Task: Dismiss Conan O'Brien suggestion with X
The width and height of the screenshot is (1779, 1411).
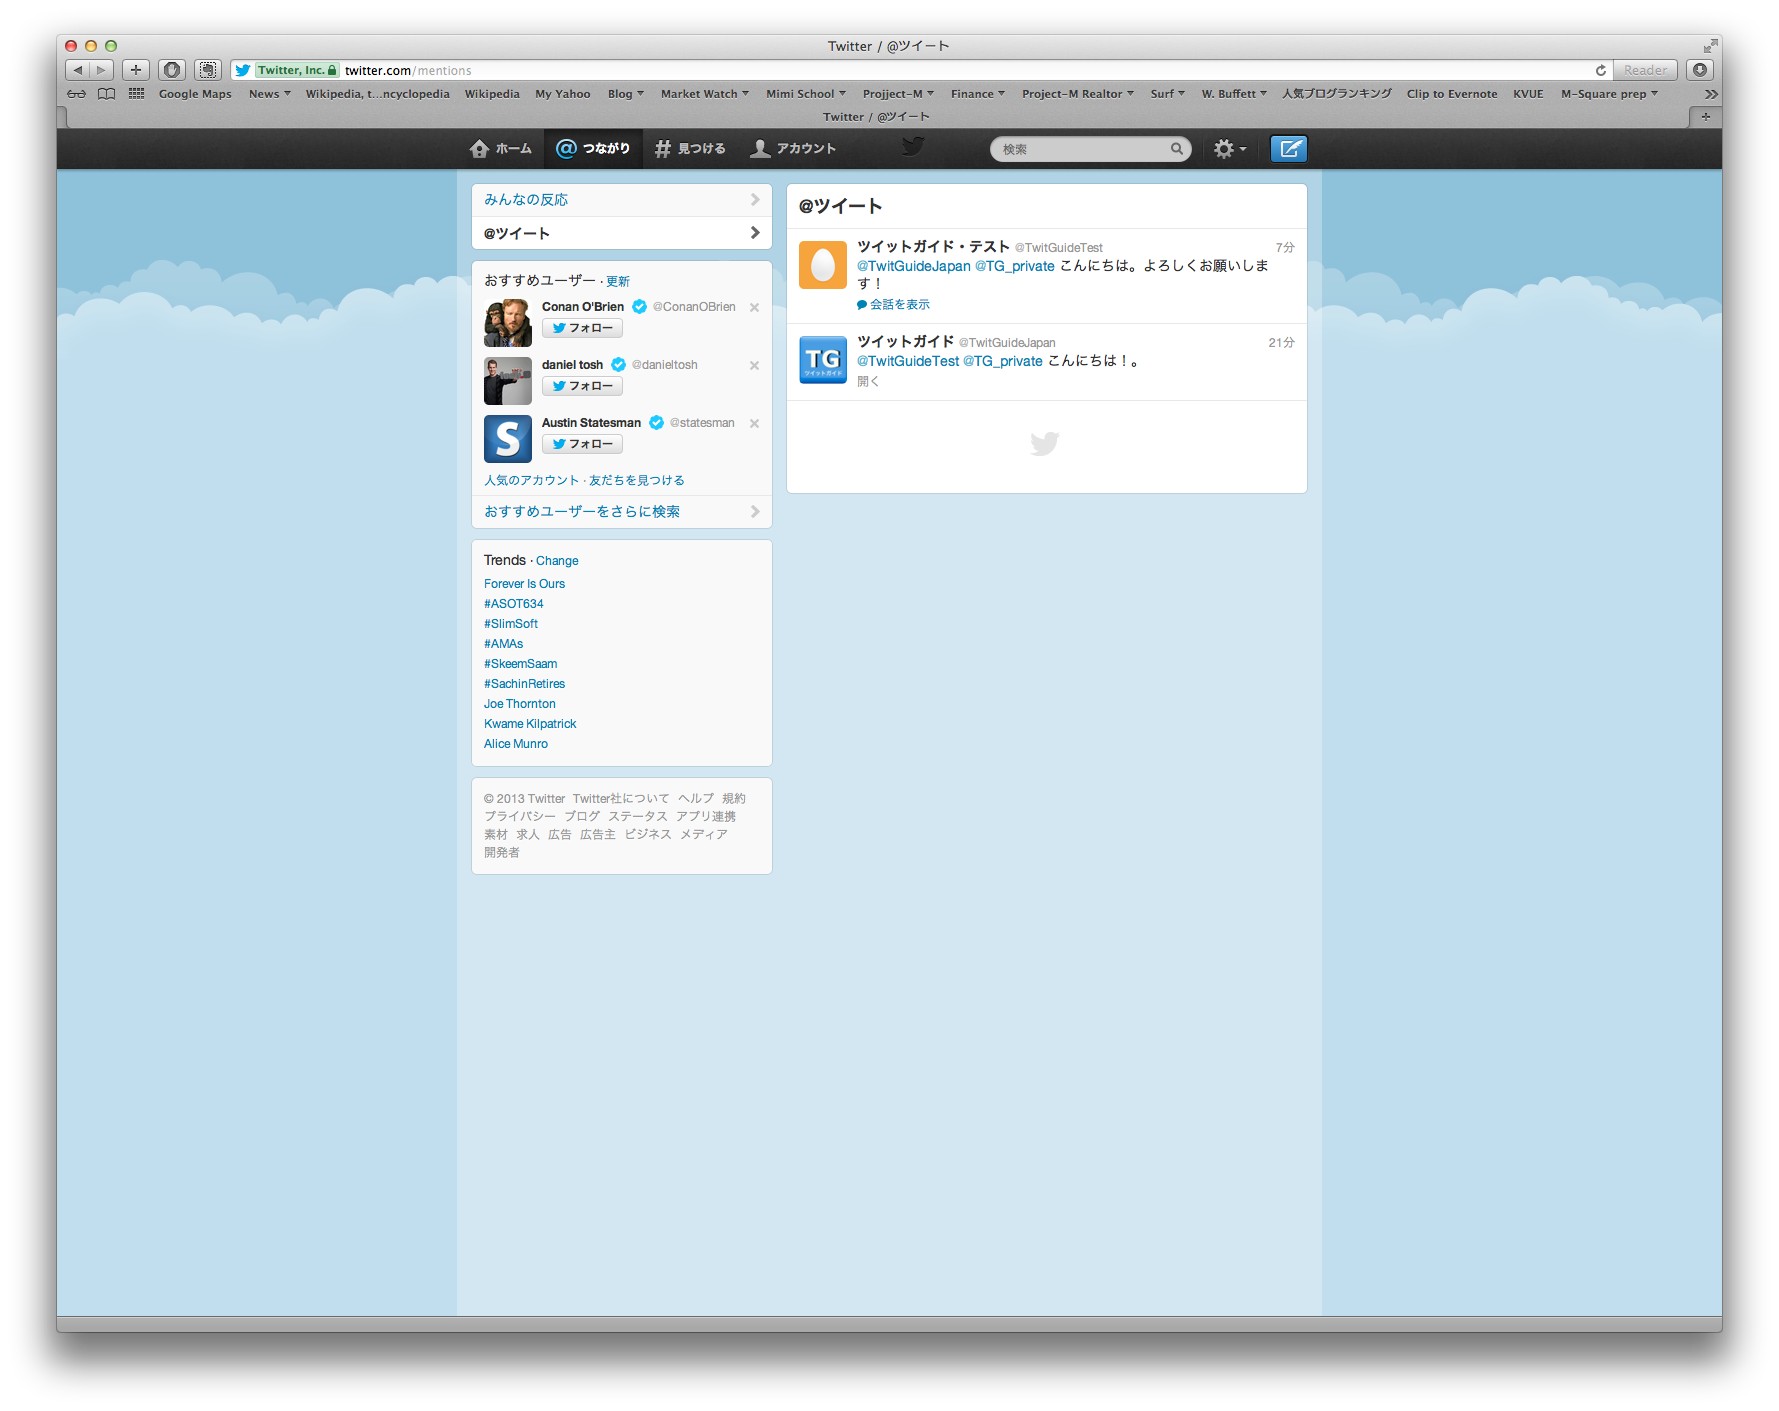Action: coord(755,307)
